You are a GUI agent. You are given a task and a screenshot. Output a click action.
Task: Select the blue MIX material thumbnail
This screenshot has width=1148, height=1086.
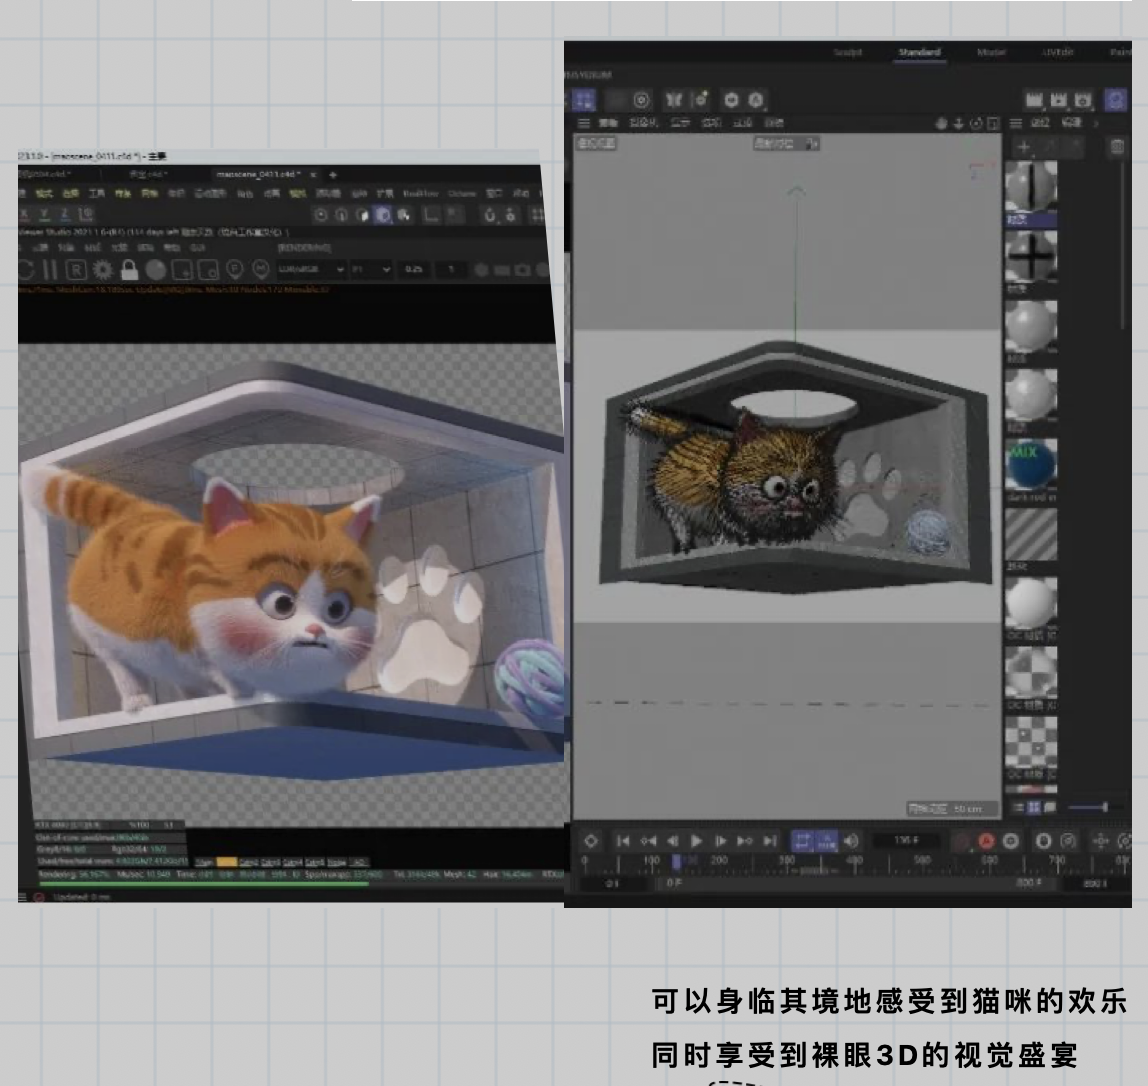(x=1030, y=464)
